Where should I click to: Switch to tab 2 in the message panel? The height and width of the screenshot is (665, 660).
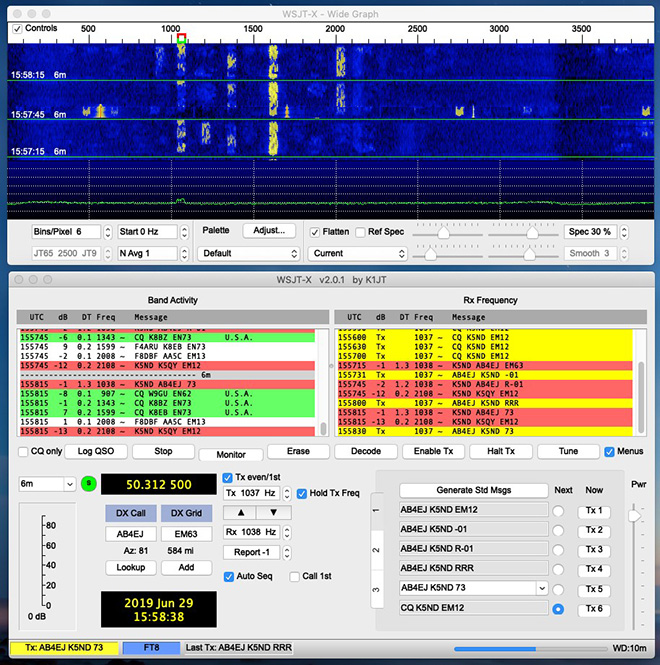tap(376, 549)
